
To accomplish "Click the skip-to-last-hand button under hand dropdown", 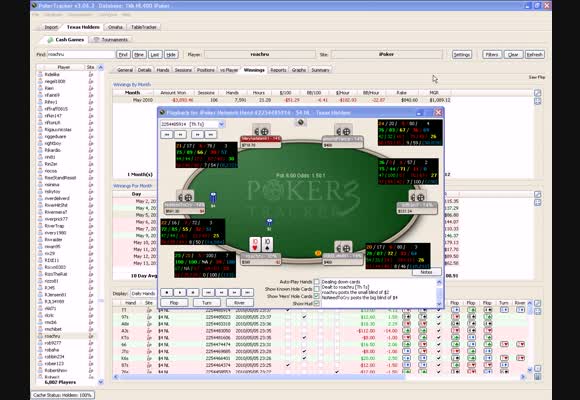I will click(211, 134).
